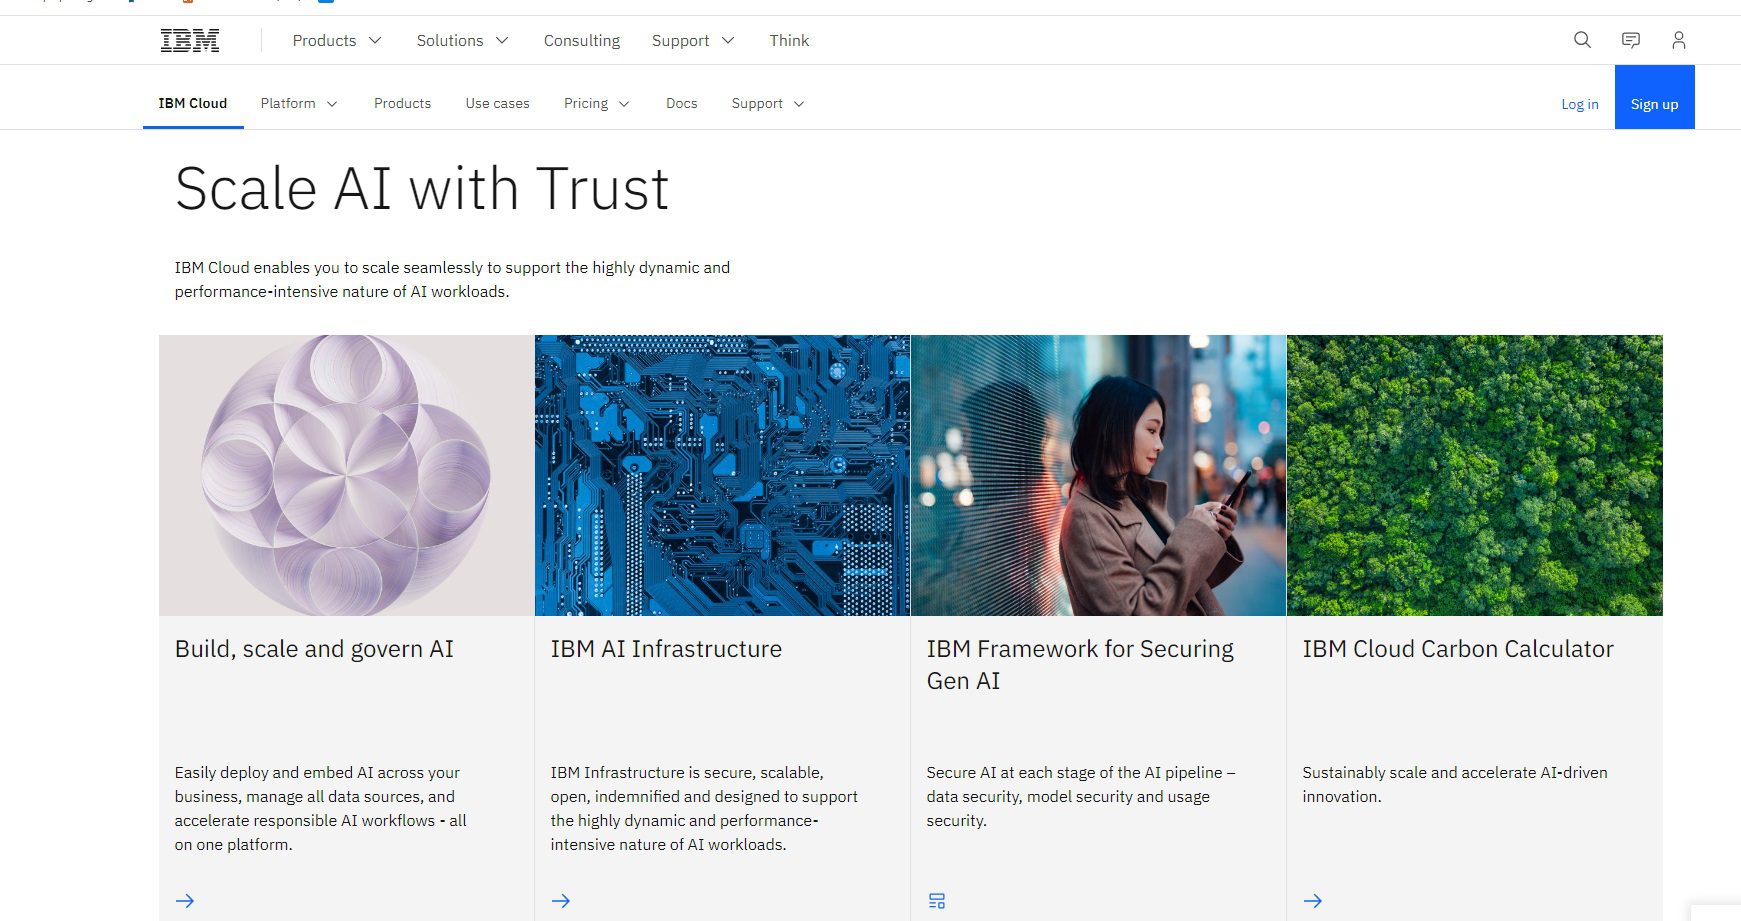Click the IBM logo

(x=189, y=40)
